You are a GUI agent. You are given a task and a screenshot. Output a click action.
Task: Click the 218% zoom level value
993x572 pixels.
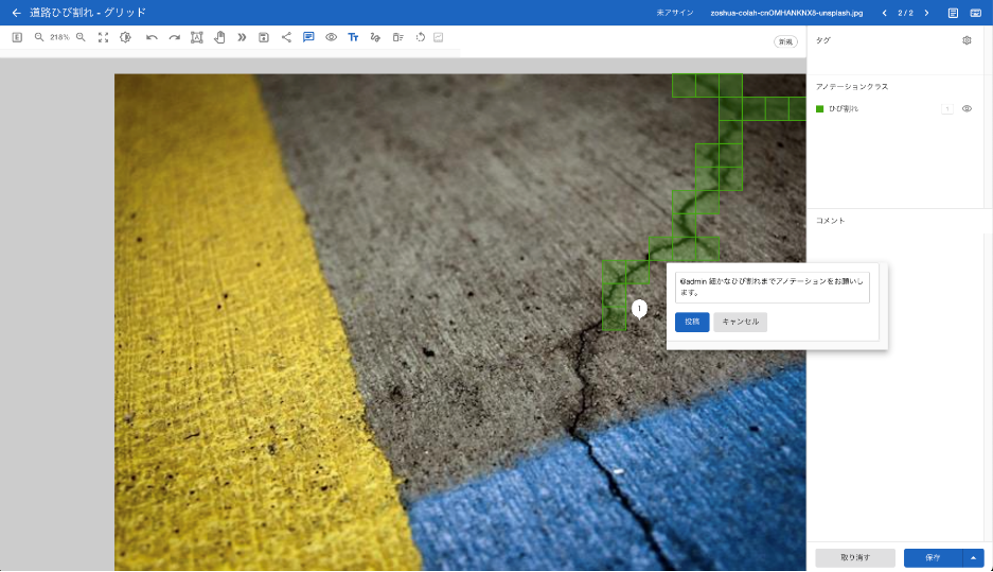[x=60, y=37]
